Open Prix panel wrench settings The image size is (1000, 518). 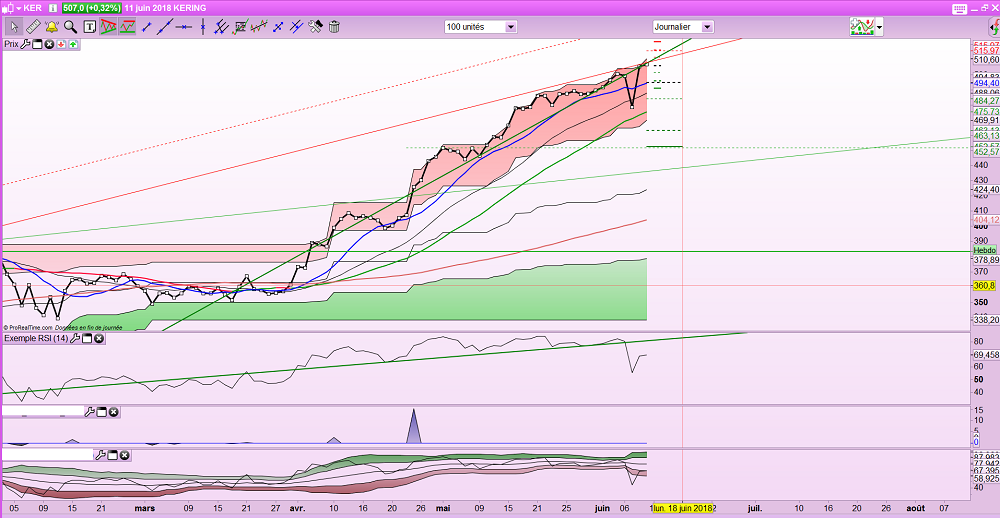point(26,44)
